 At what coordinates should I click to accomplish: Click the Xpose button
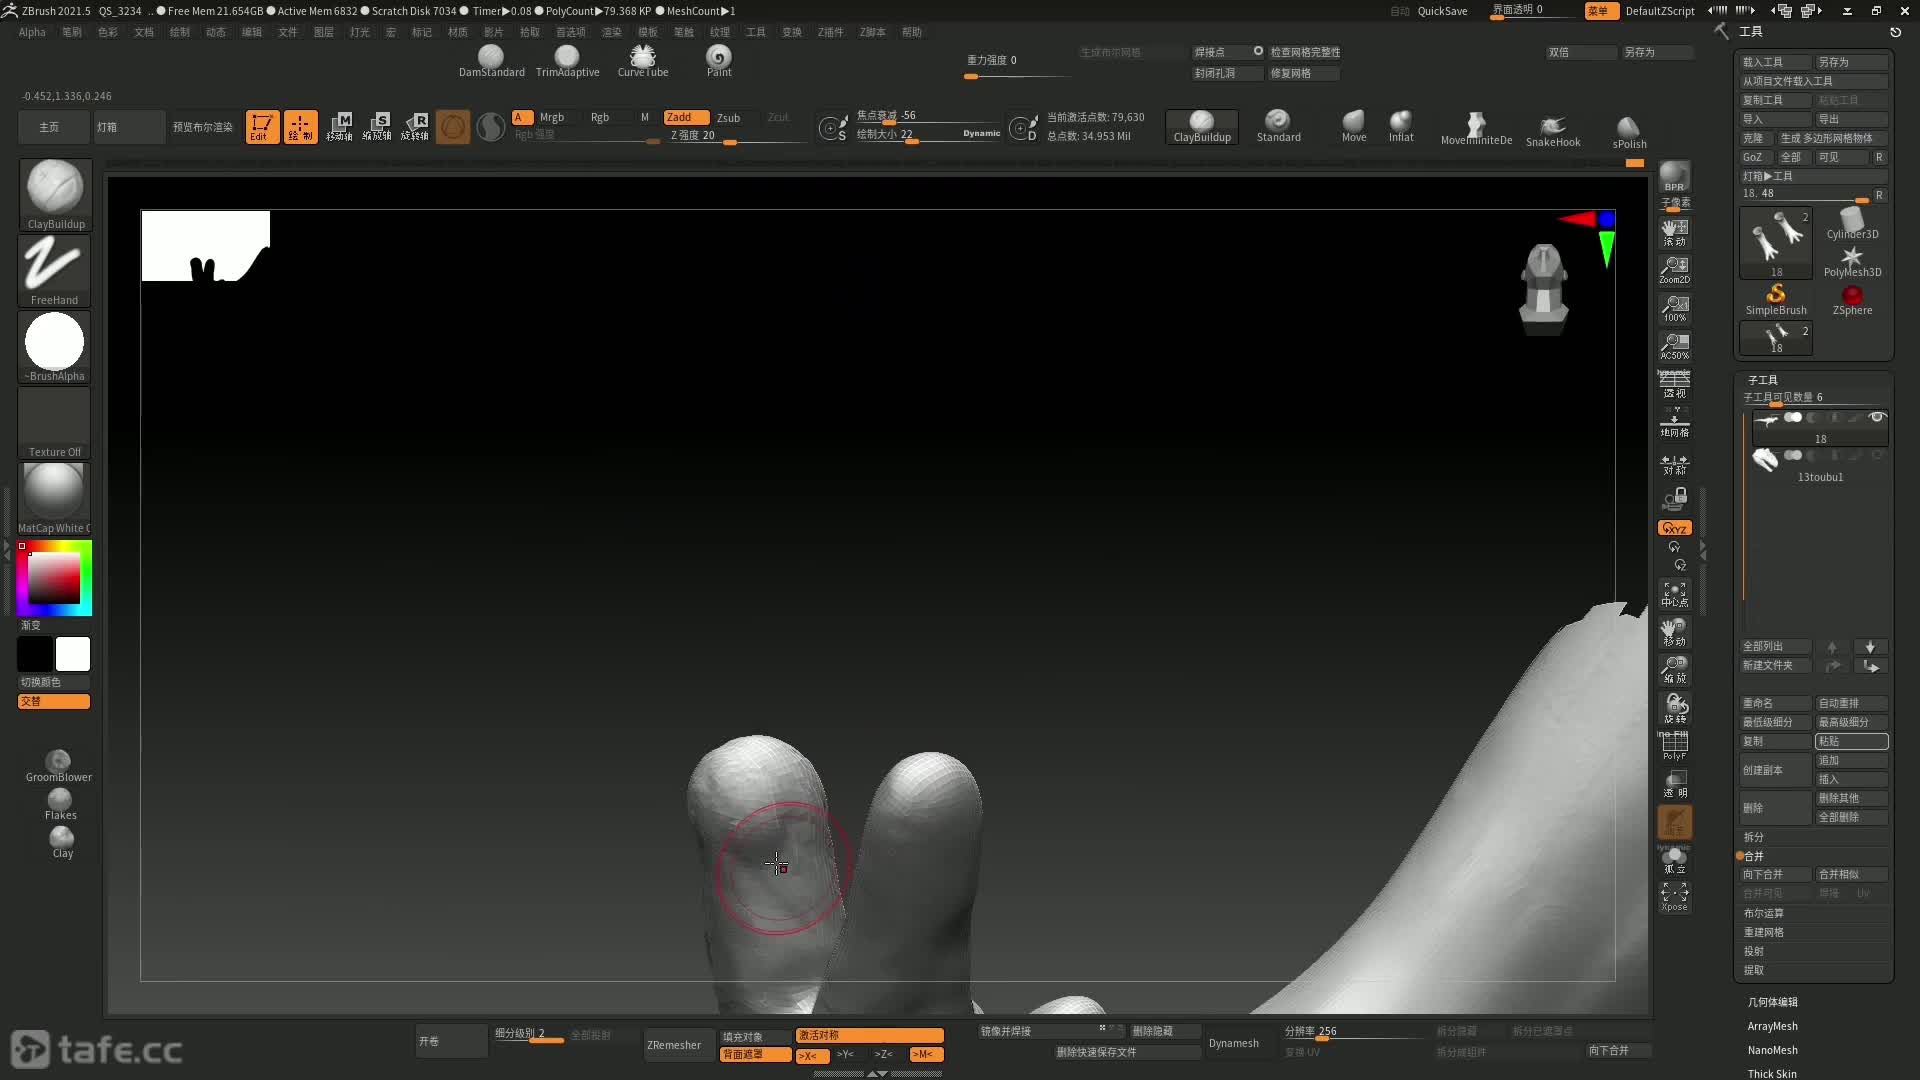coord(1674,896)
